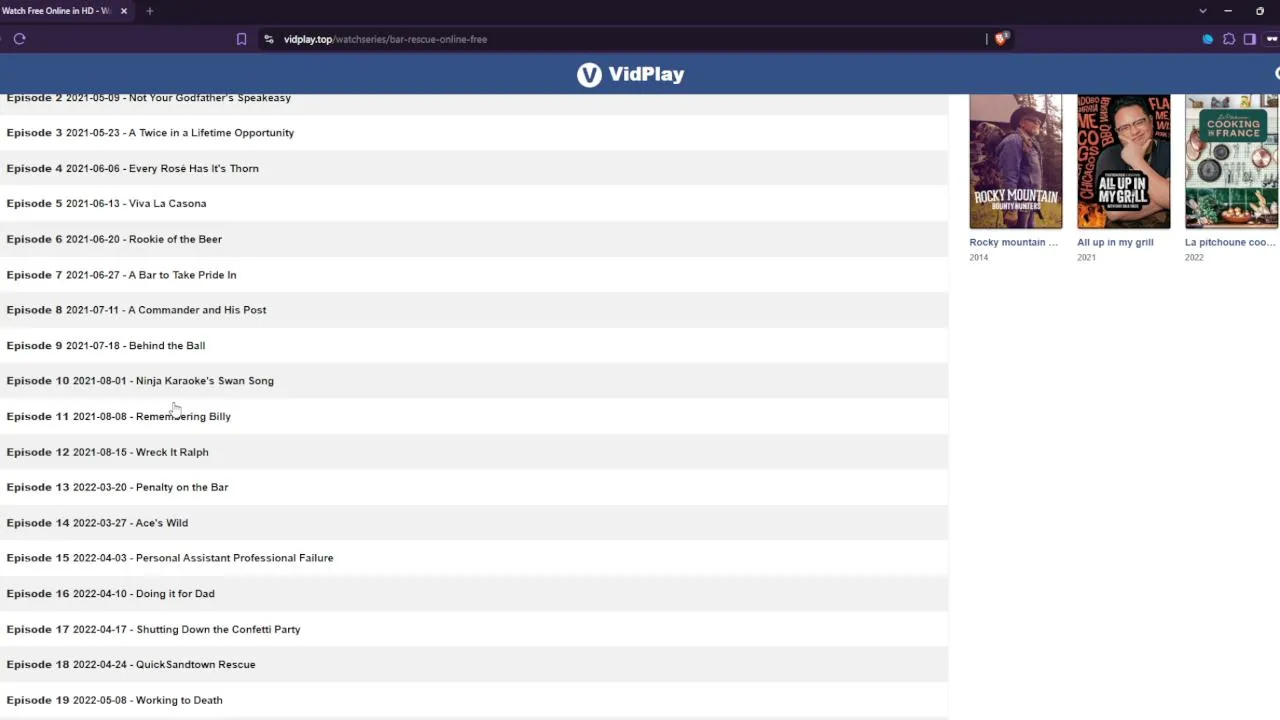Minimize the browser window

1228,11
